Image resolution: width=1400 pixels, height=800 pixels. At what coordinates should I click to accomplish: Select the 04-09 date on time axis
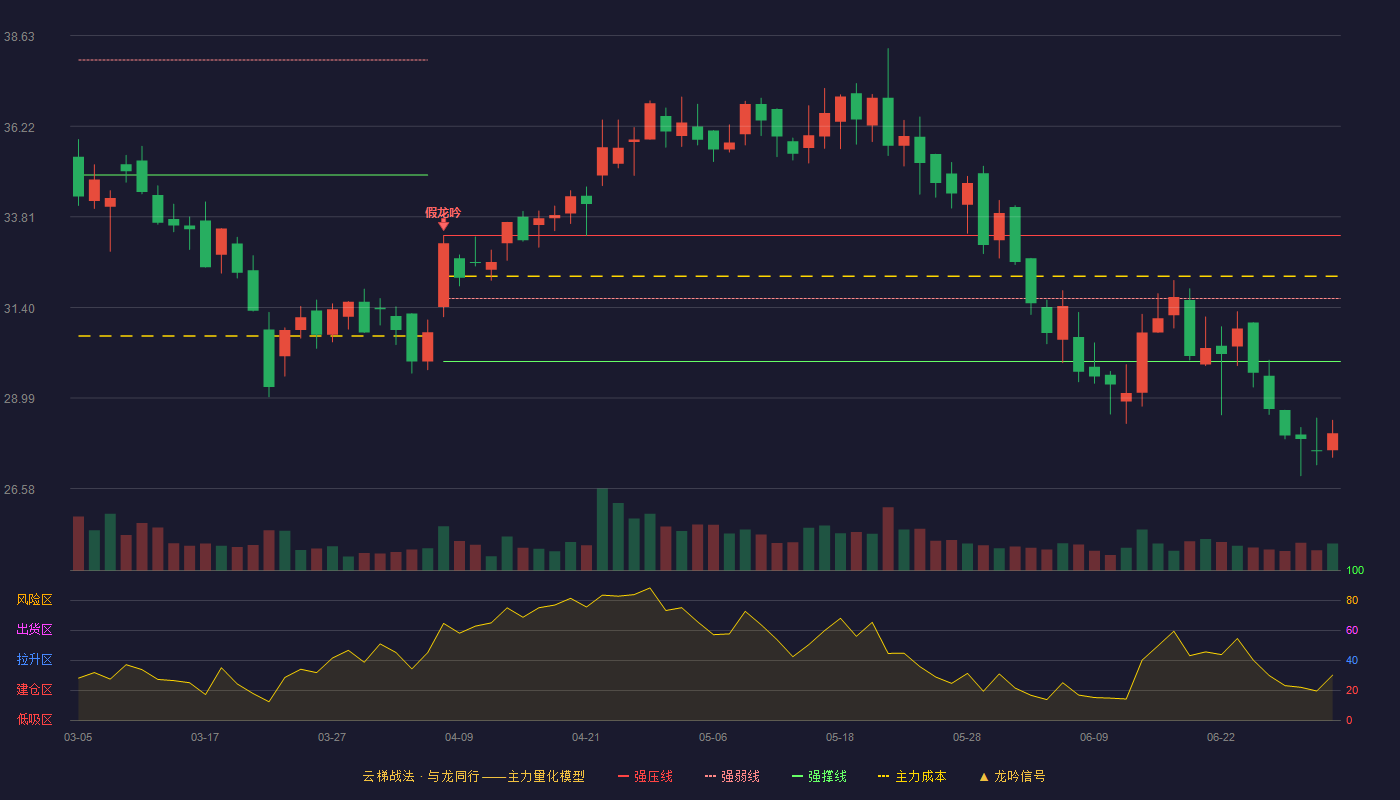[x=459, y=737]
